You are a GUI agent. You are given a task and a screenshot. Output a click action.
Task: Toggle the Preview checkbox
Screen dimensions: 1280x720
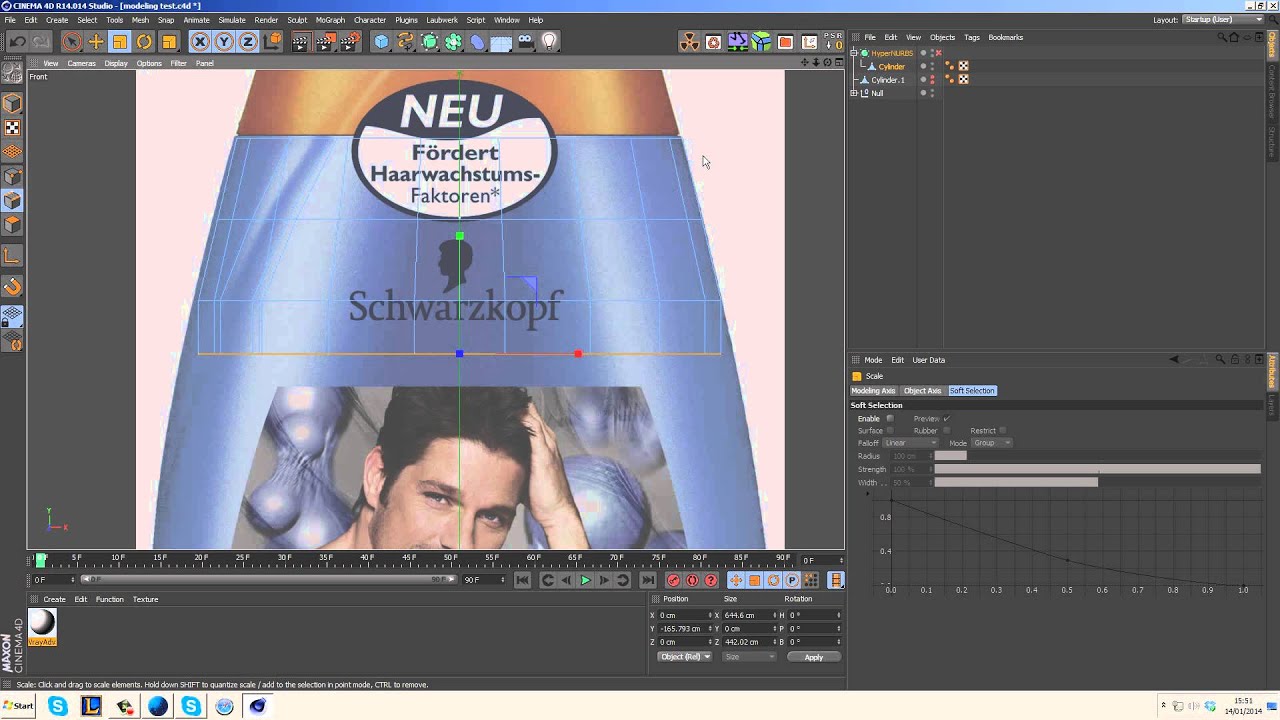(x=946, y=418)
